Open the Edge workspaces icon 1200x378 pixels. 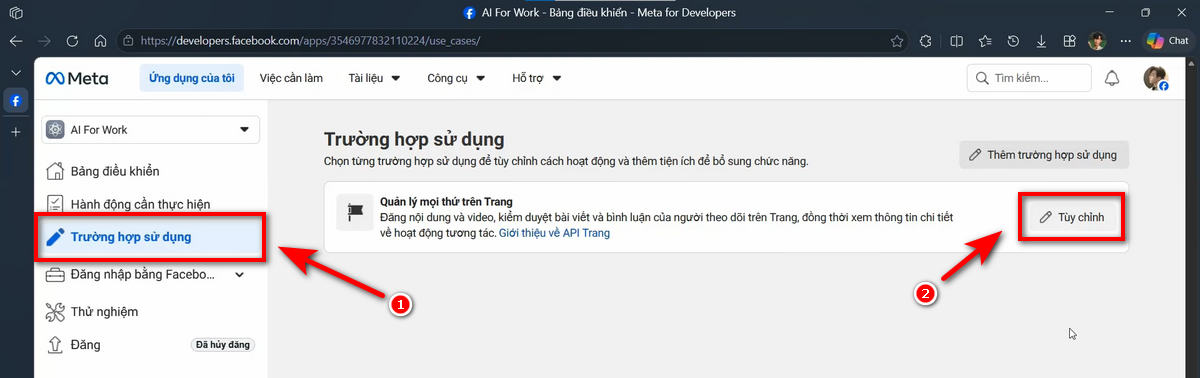coord(16,13)
